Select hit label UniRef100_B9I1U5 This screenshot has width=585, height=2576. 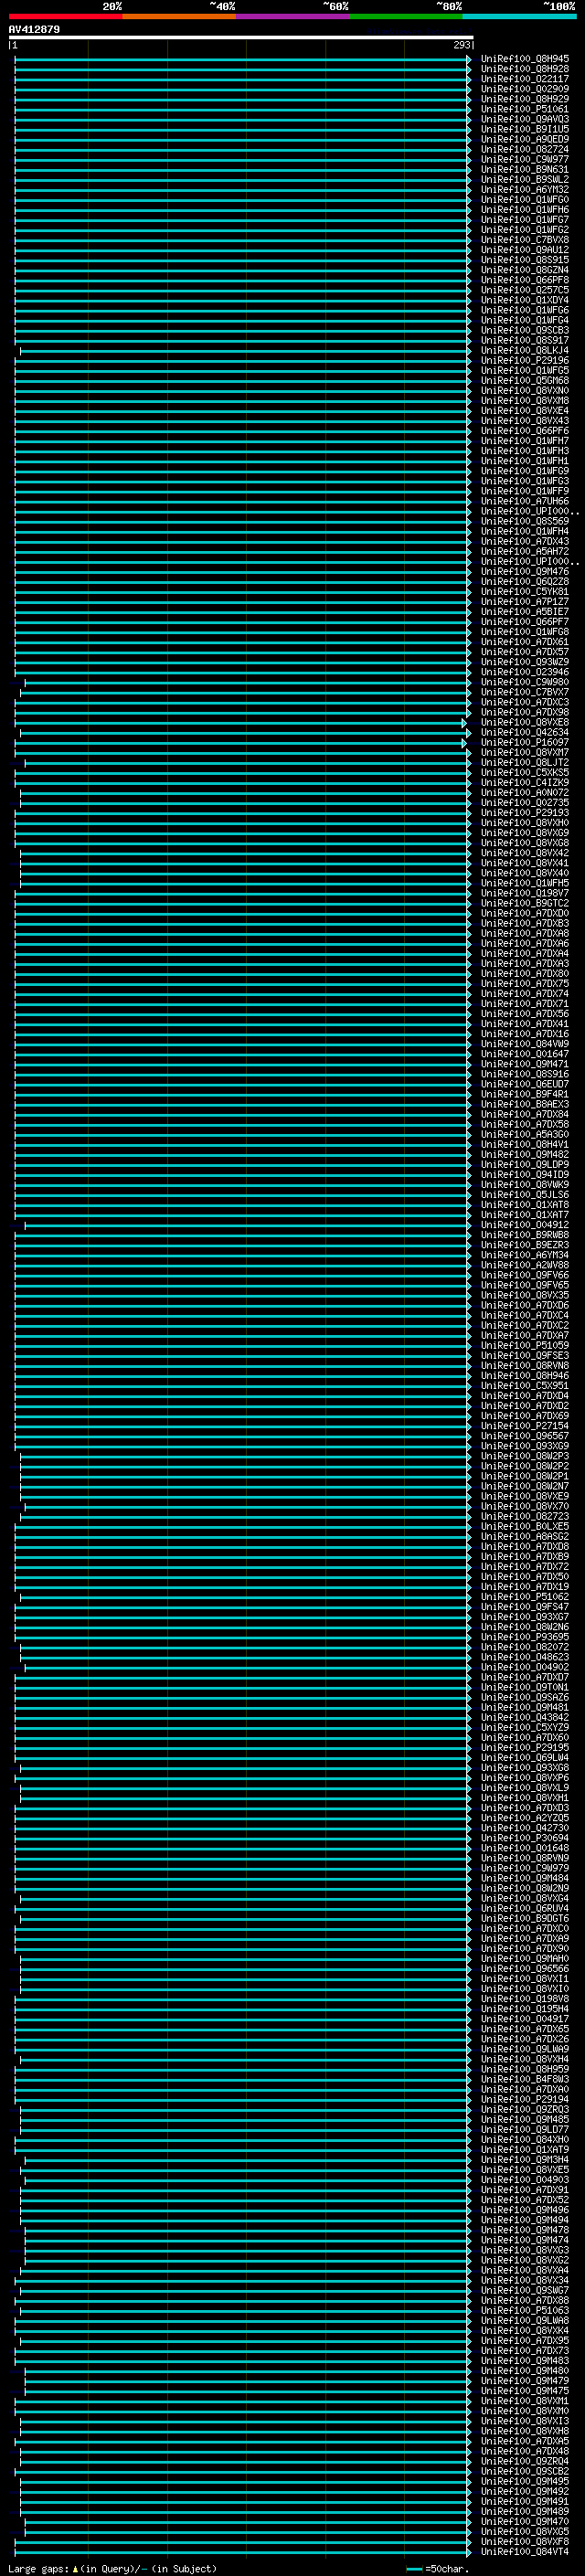click(525, 129)
